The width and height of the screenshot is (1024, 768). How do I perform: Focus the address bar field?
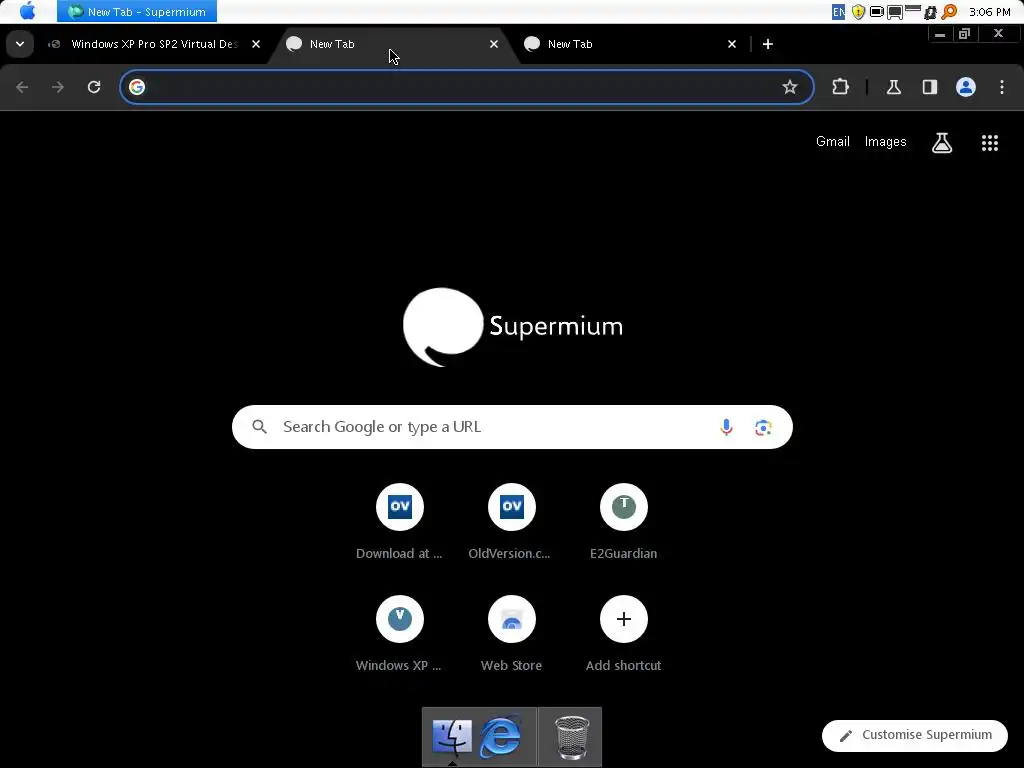[467, 87]
